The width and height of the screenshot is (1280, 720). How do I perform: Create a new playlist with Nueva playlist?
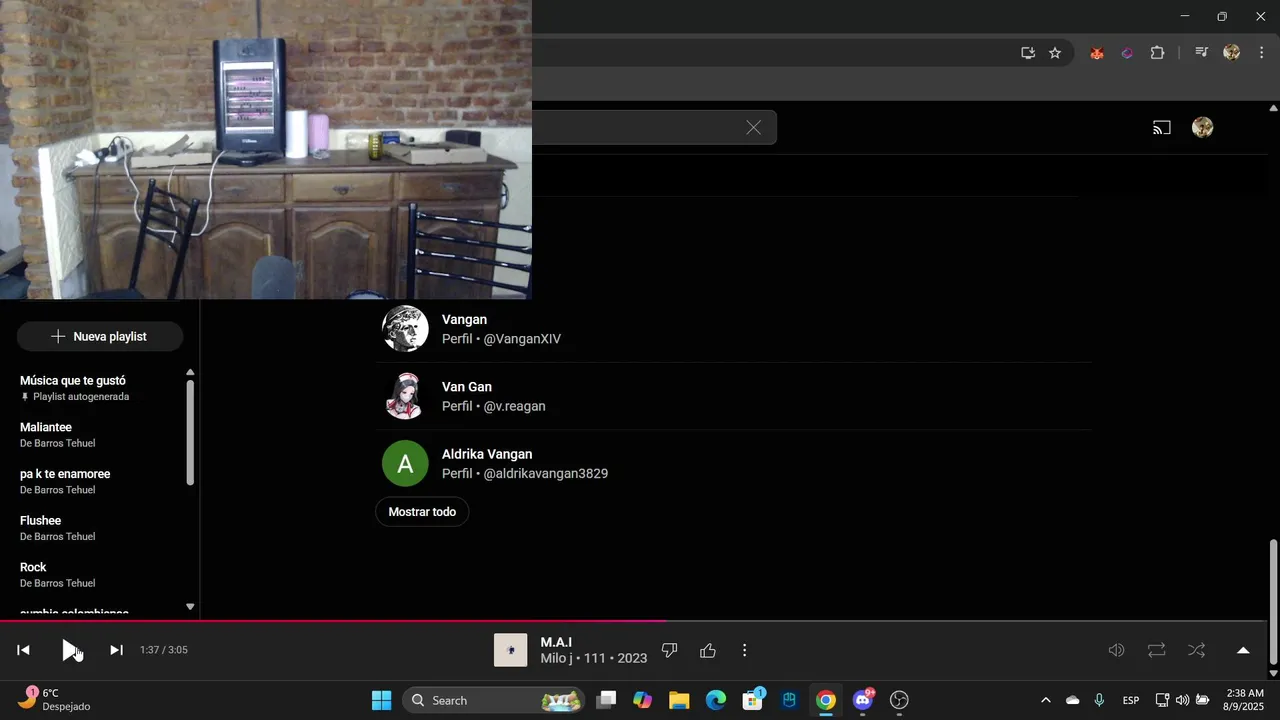(x=100, y=337)
